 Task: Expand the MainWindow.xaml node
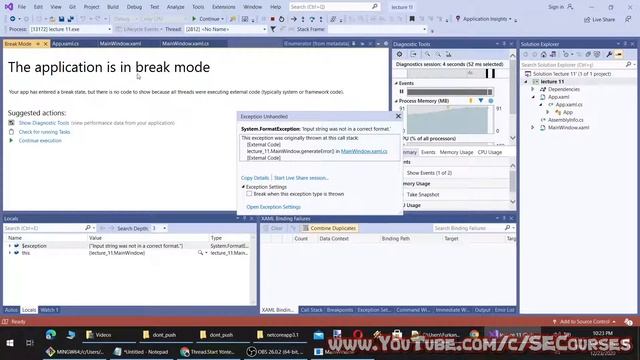pyautogui.click(x=533, y=128)
